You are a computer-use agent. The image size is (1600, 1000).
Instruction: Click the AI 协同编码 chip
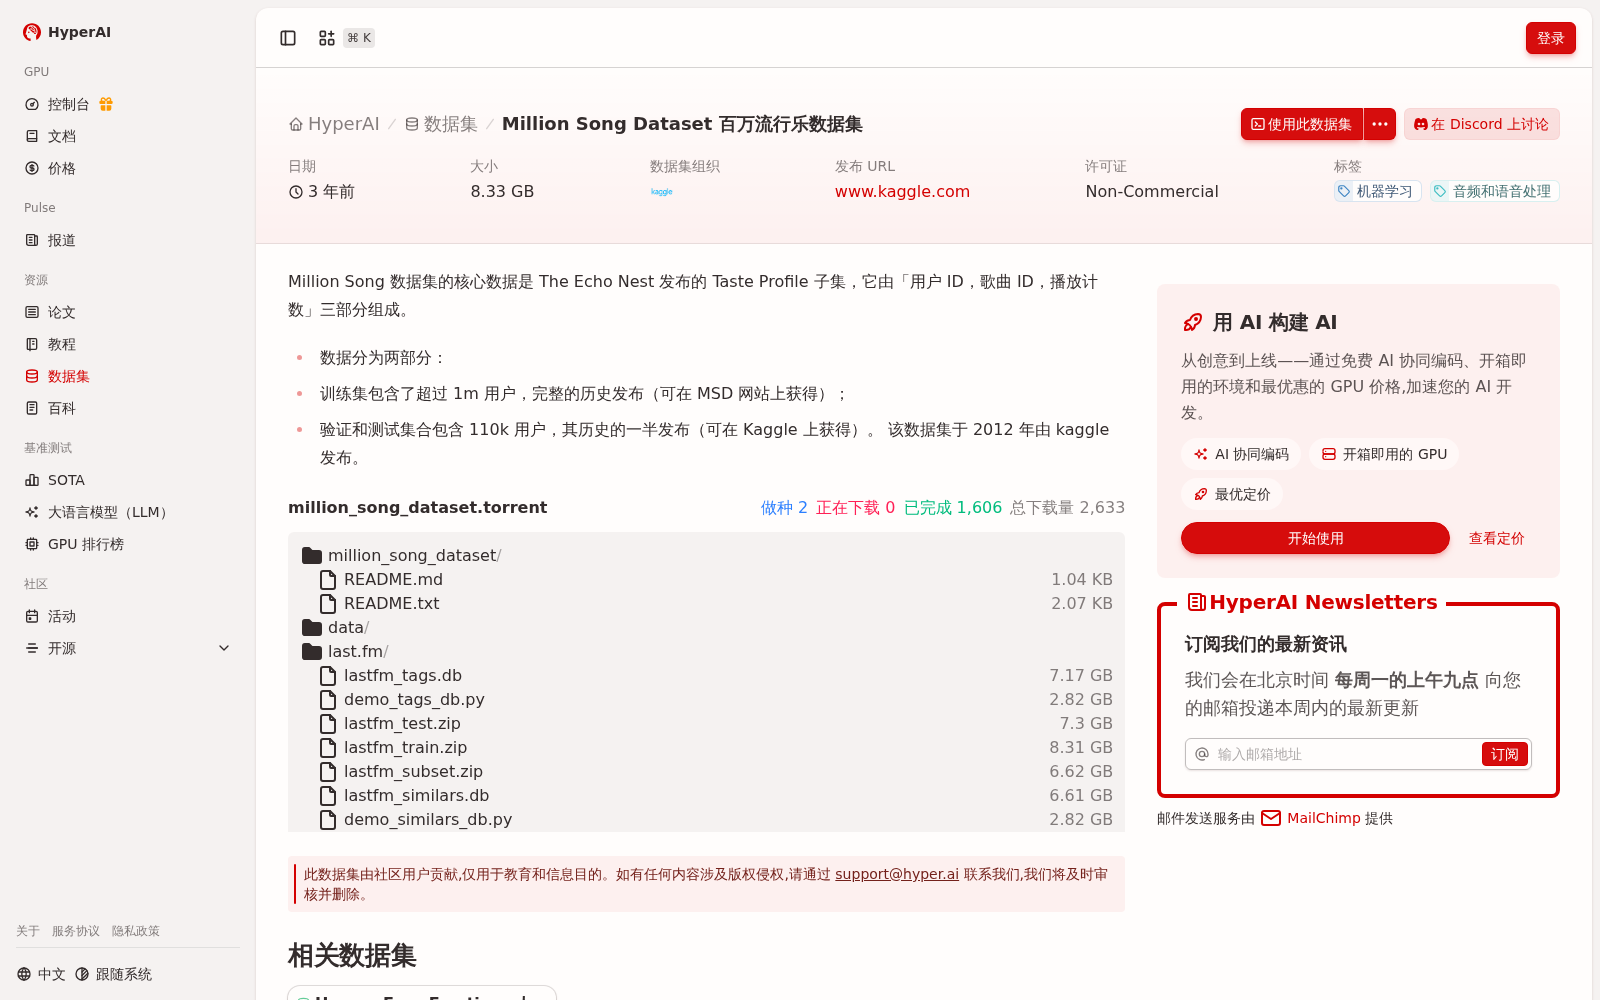(1241, 454)
